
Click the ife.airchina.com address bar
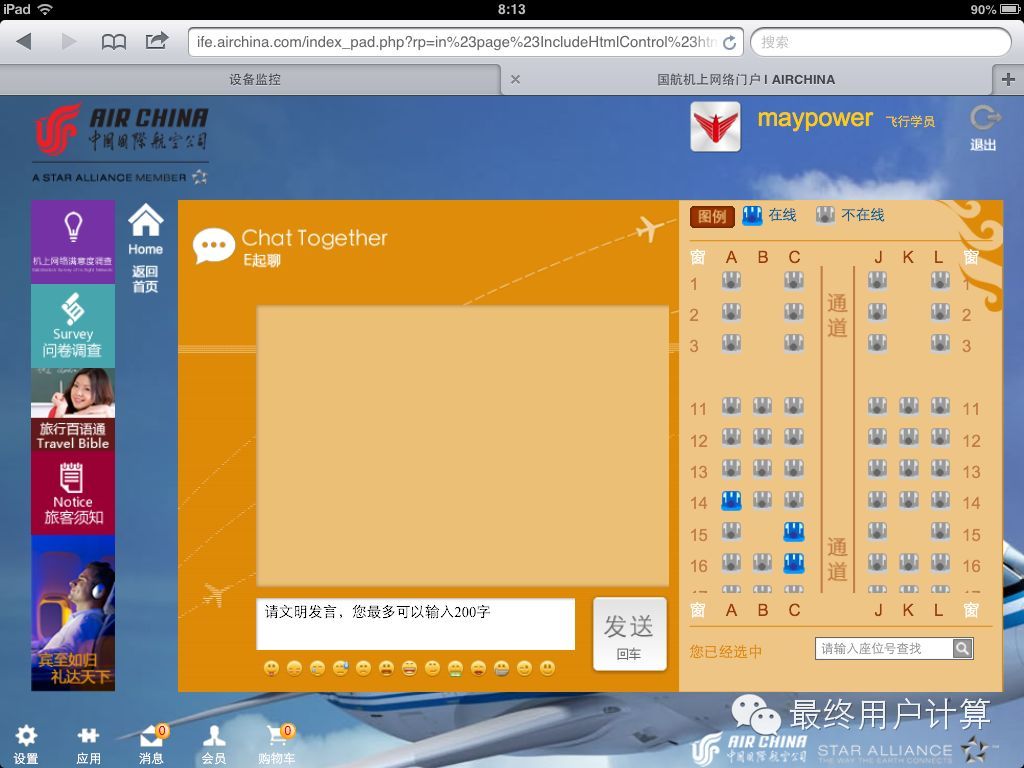pos(457,42)
